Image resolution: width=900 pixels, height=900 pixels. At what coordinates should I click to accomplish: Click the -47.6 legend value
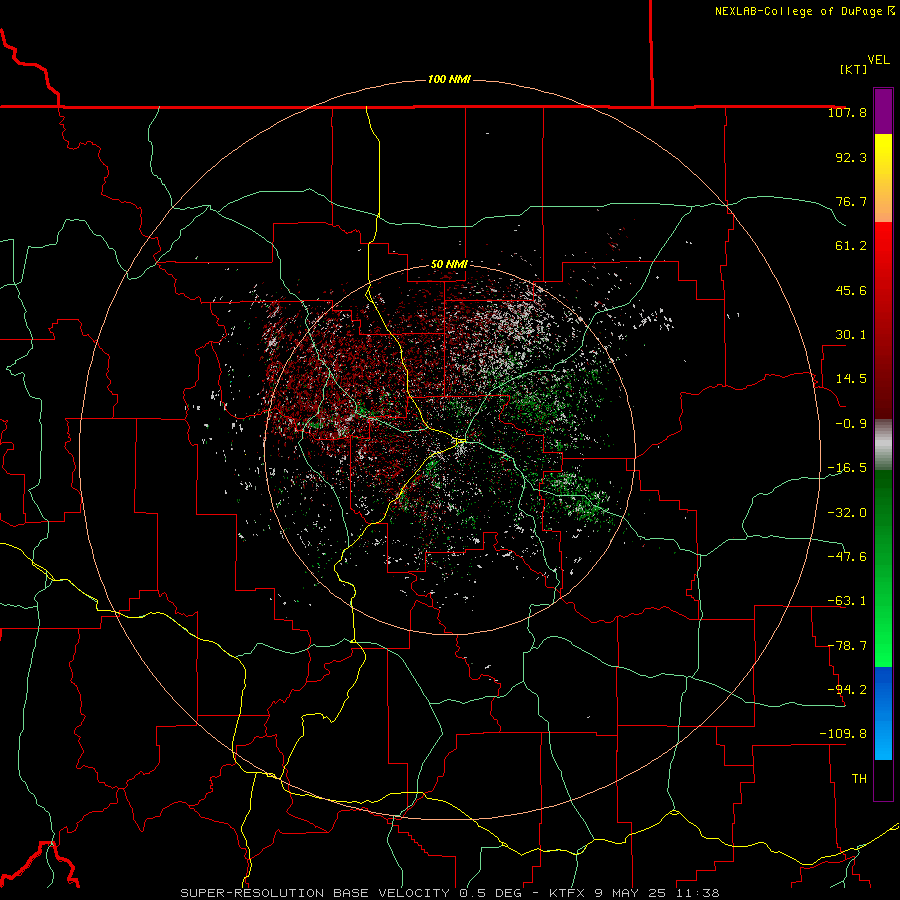pyautogui.click(x=847, y=557)
